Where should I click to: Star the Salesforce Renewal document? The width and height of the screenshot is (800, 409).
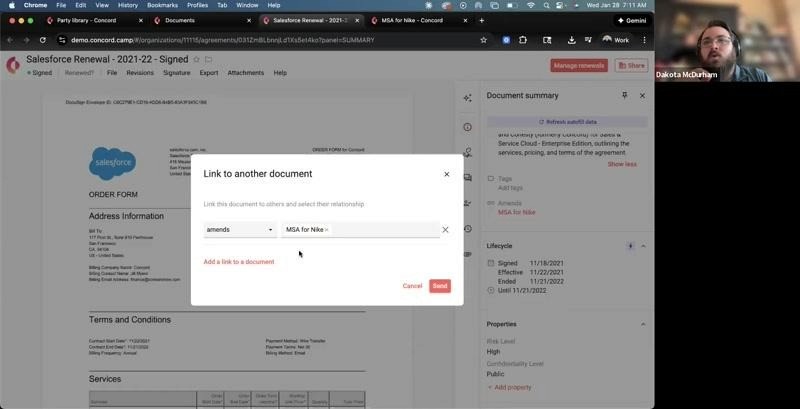click(x=196, y=60)
